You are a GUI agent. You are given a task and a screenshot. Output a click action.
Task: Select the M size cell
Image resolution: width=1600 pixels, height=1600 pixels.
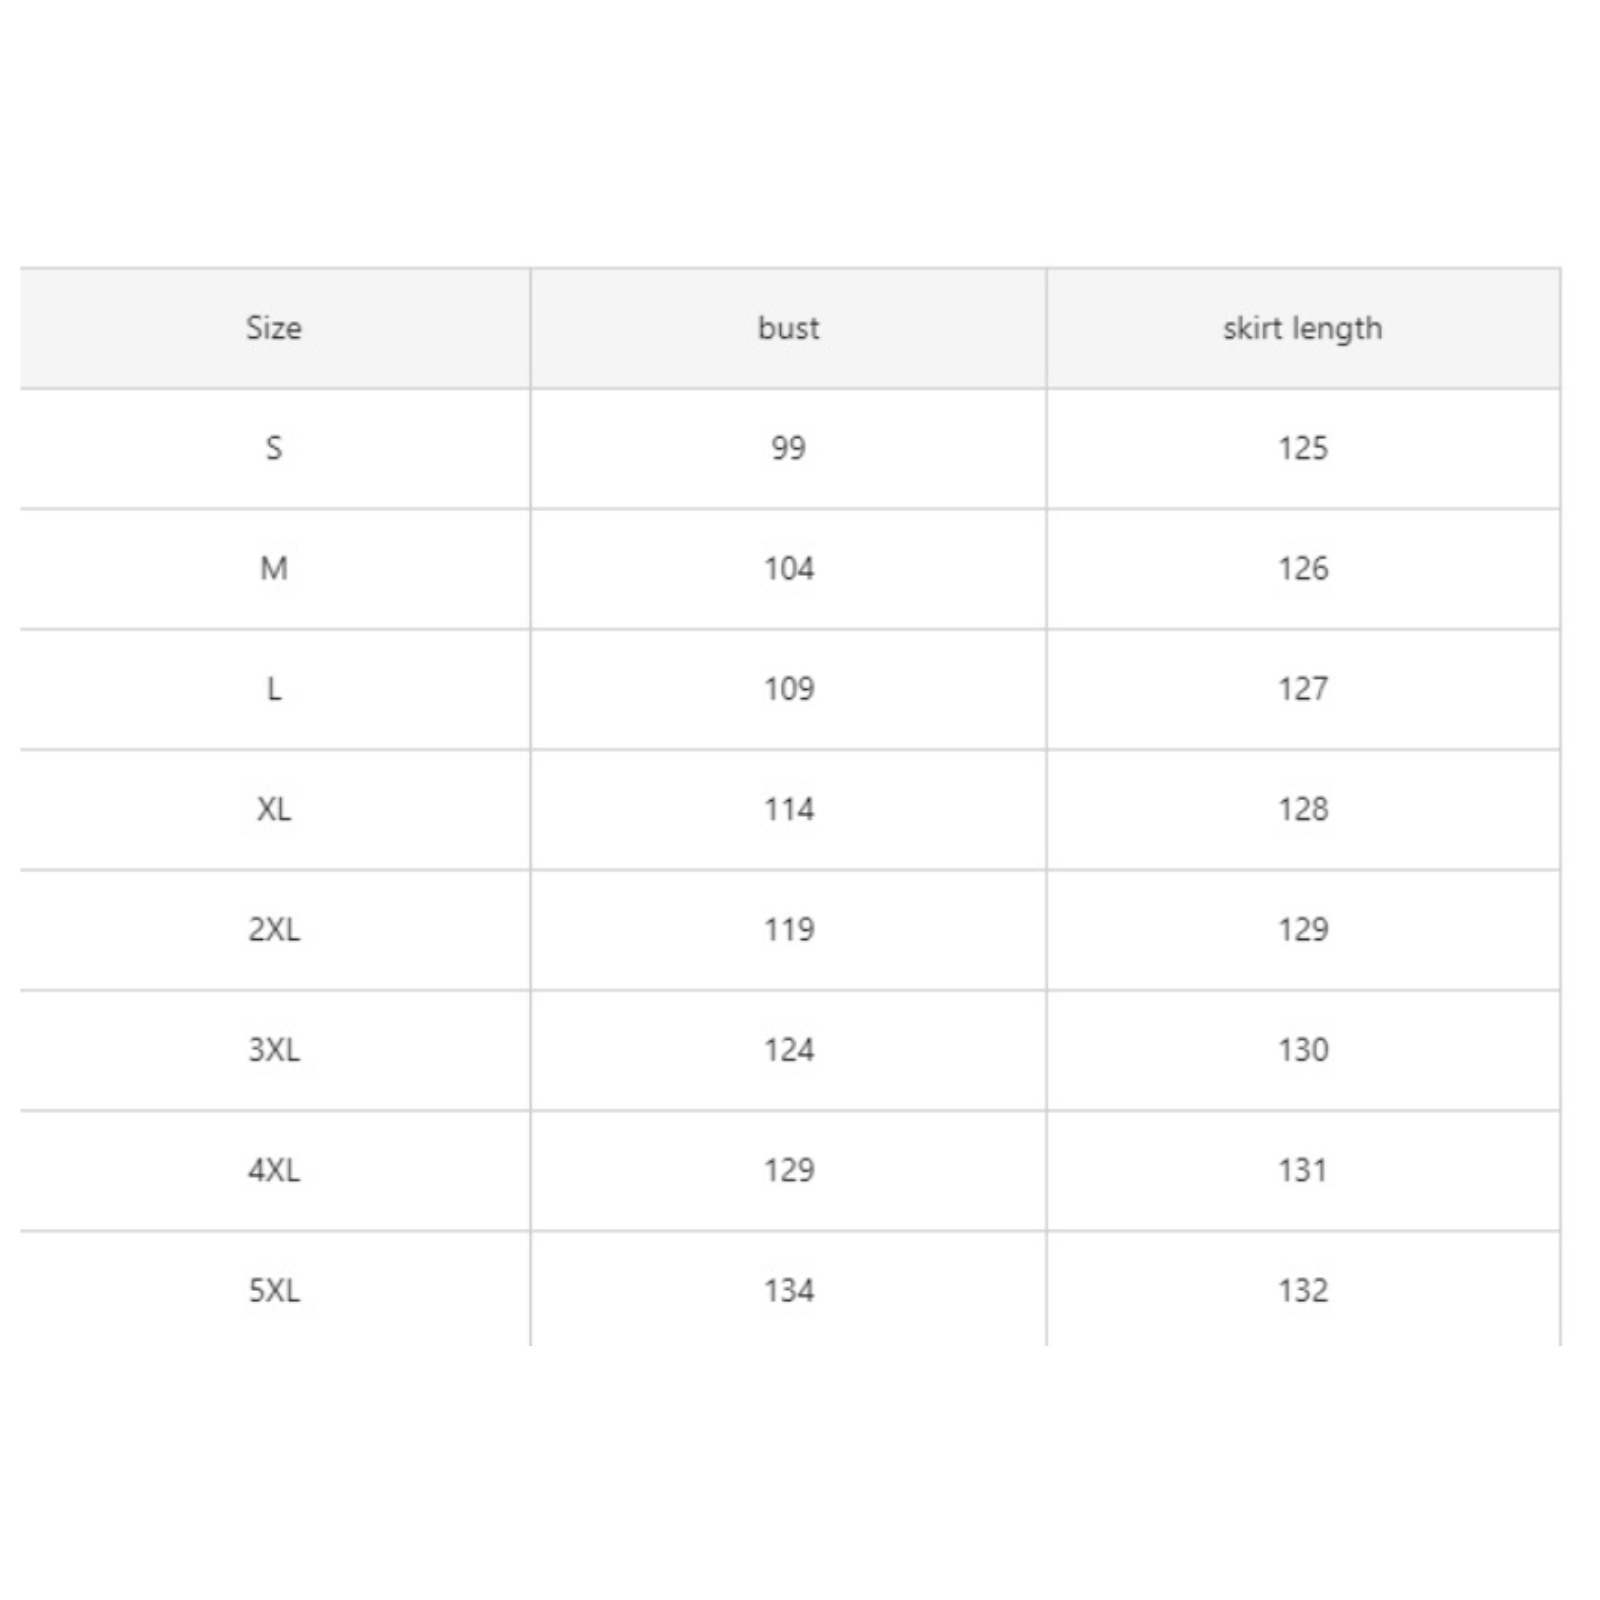click(274, 569)
